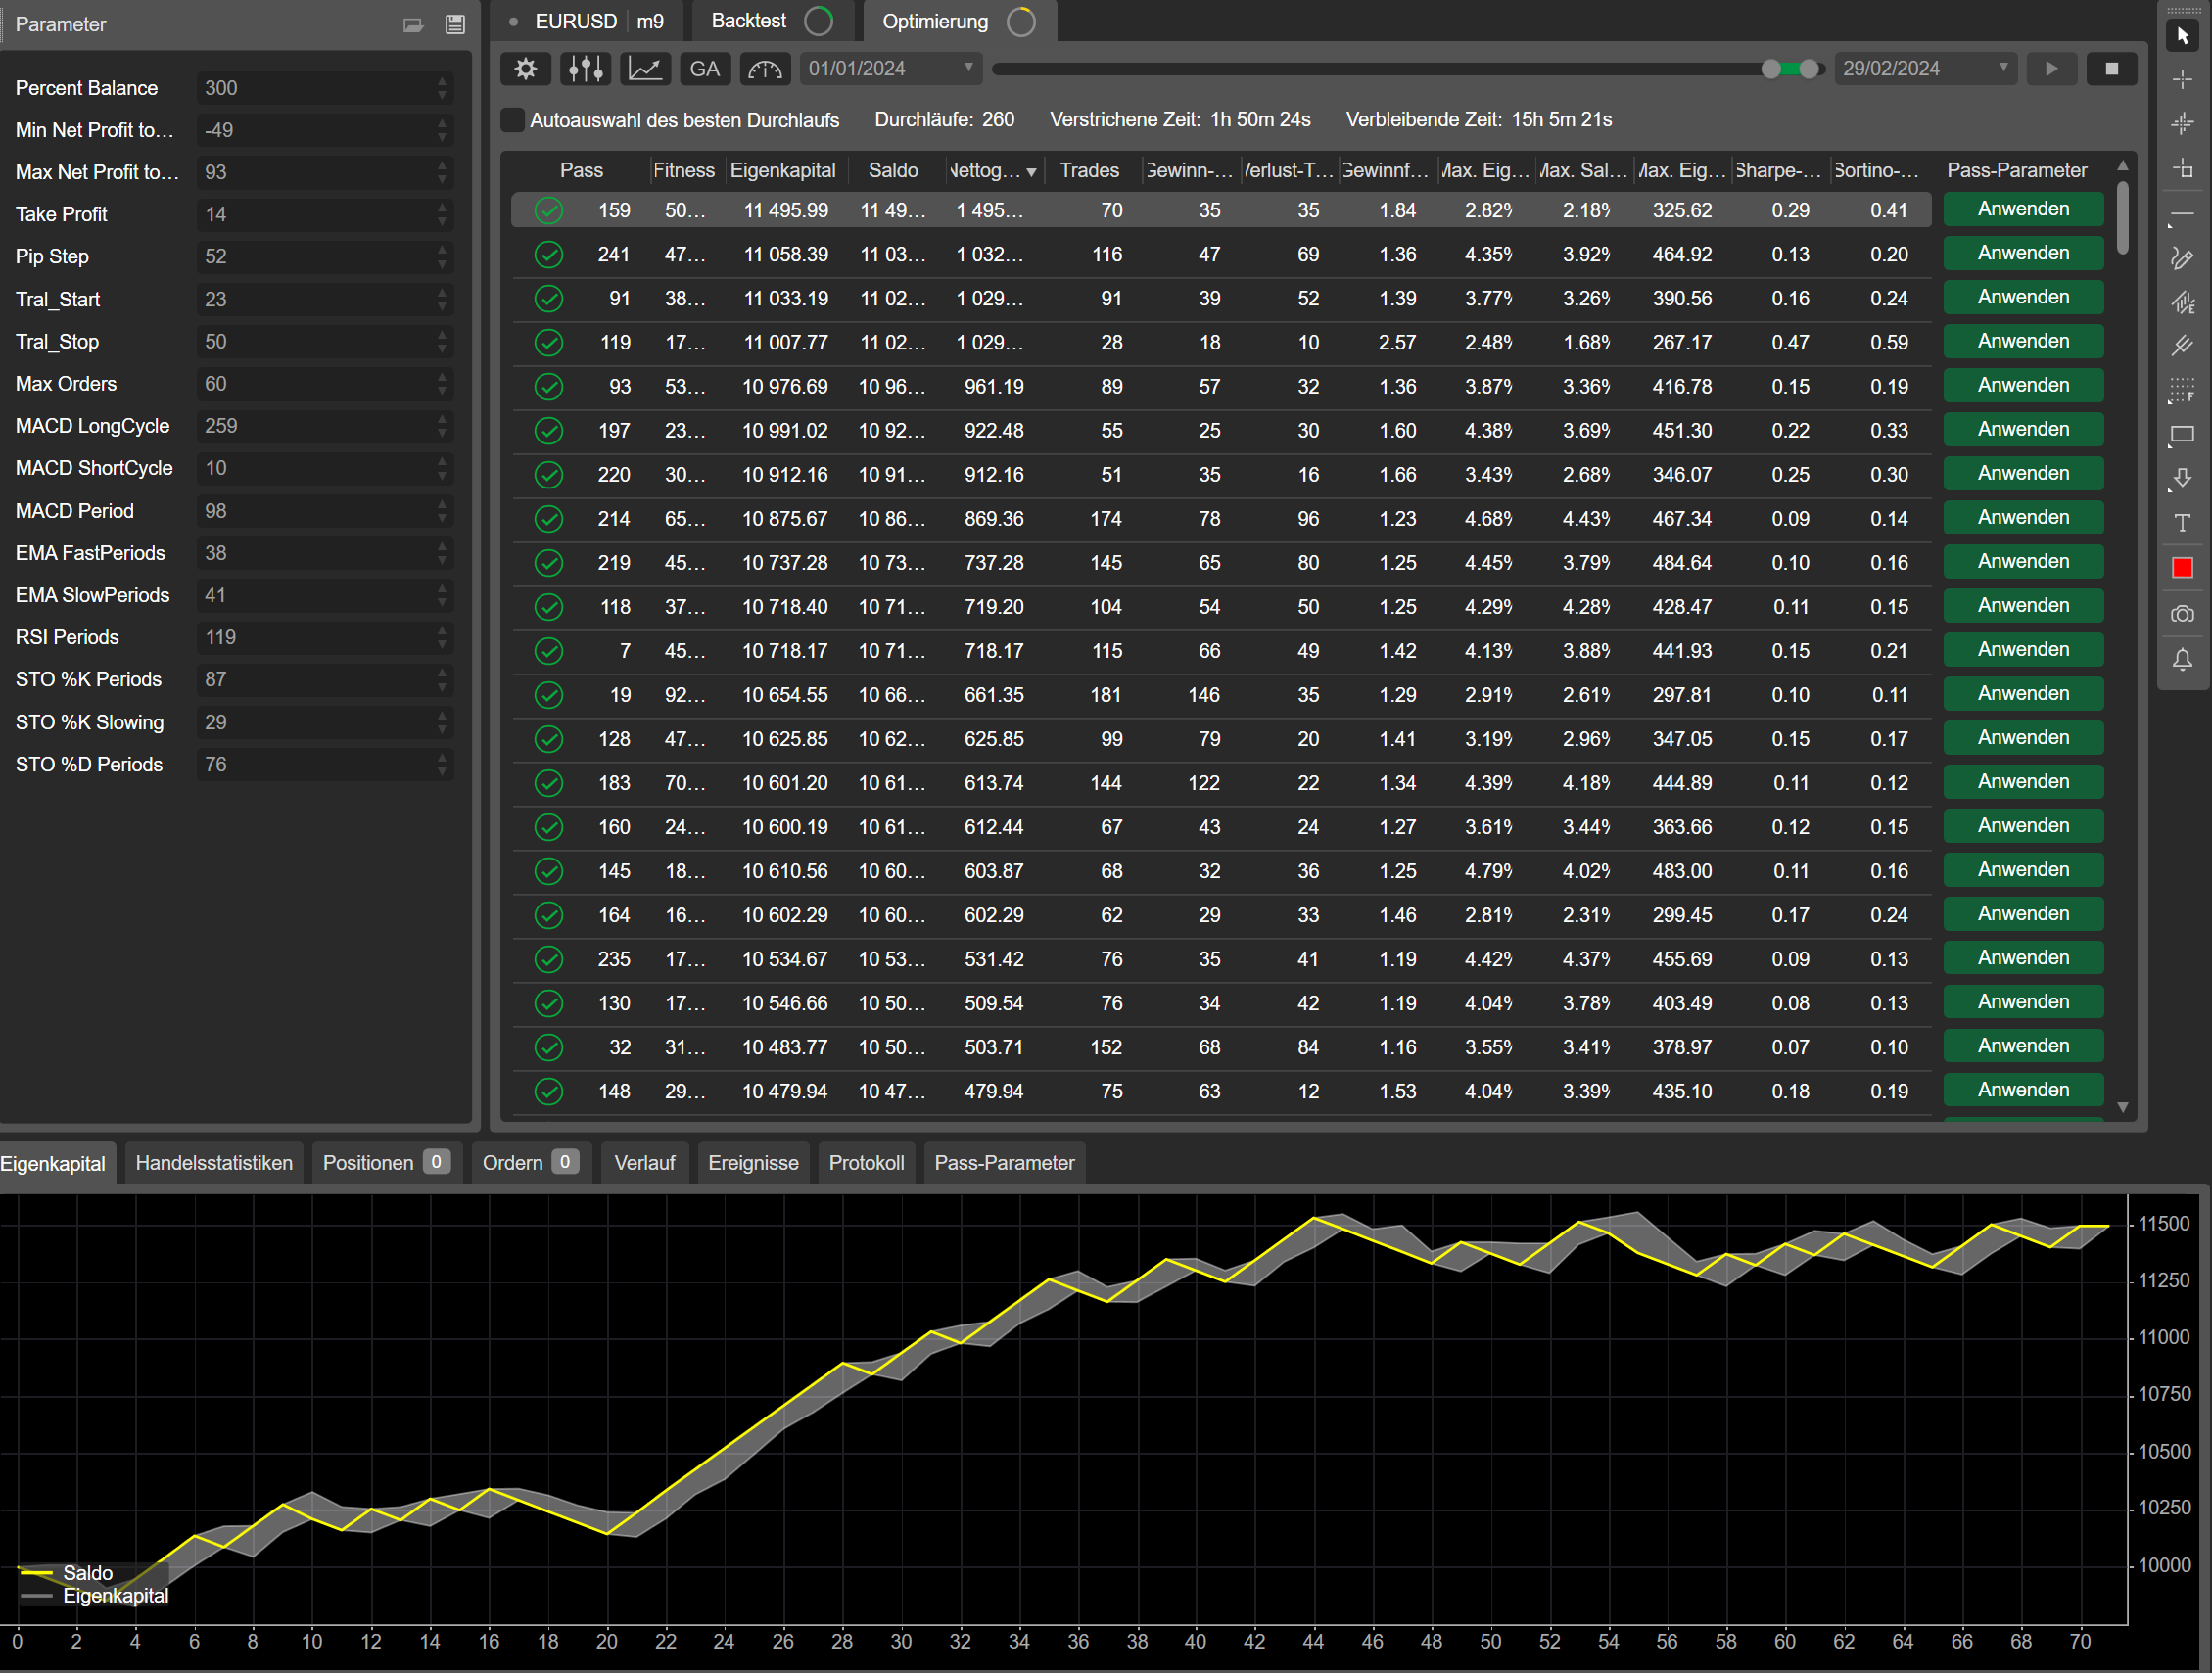
Task: Toggle checkmark for pass 220
Action: [549, 474]
